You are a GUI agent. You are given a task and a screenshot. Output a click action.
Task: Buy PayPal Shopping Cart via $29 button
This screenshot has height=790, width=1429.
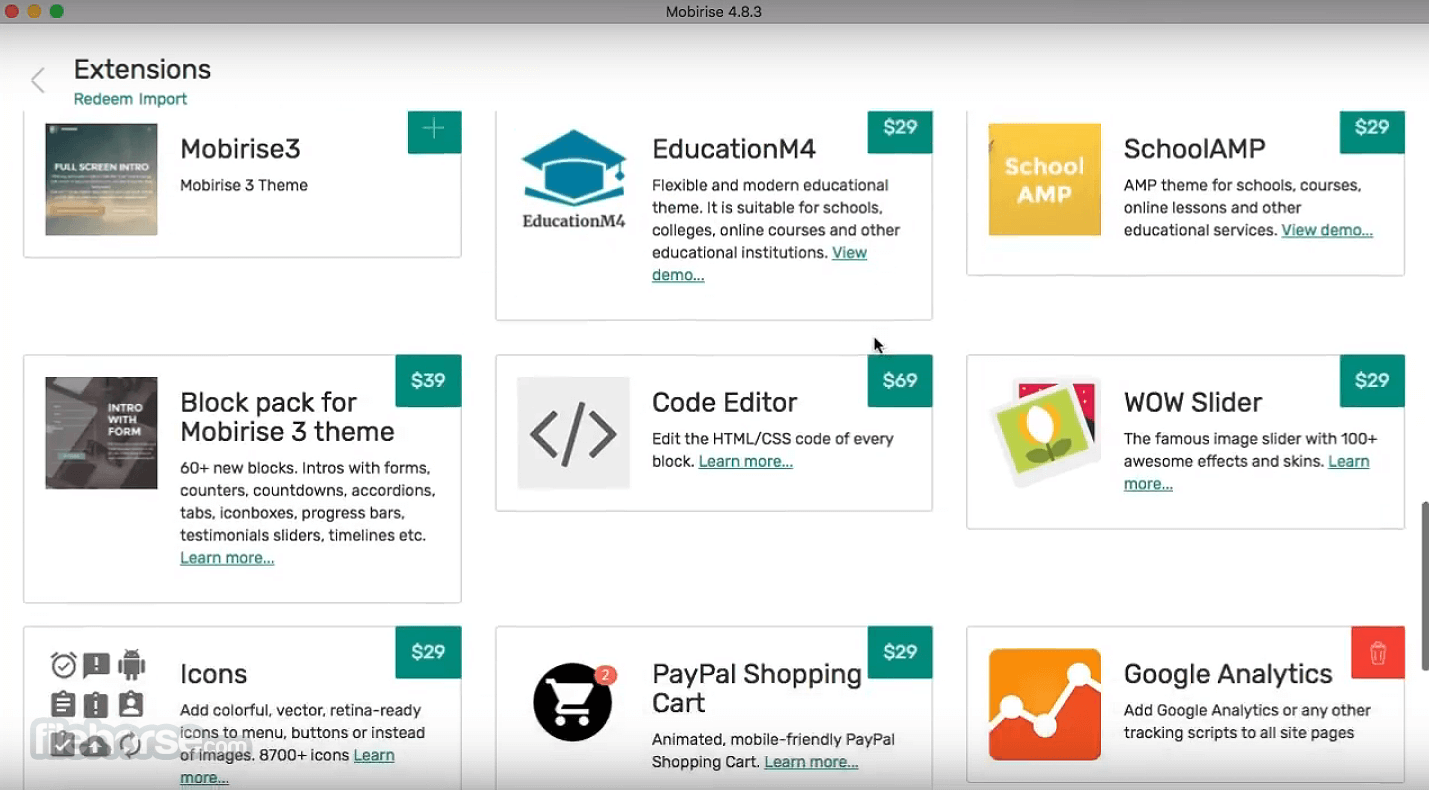pyautogui.click(x=900, y=652)
